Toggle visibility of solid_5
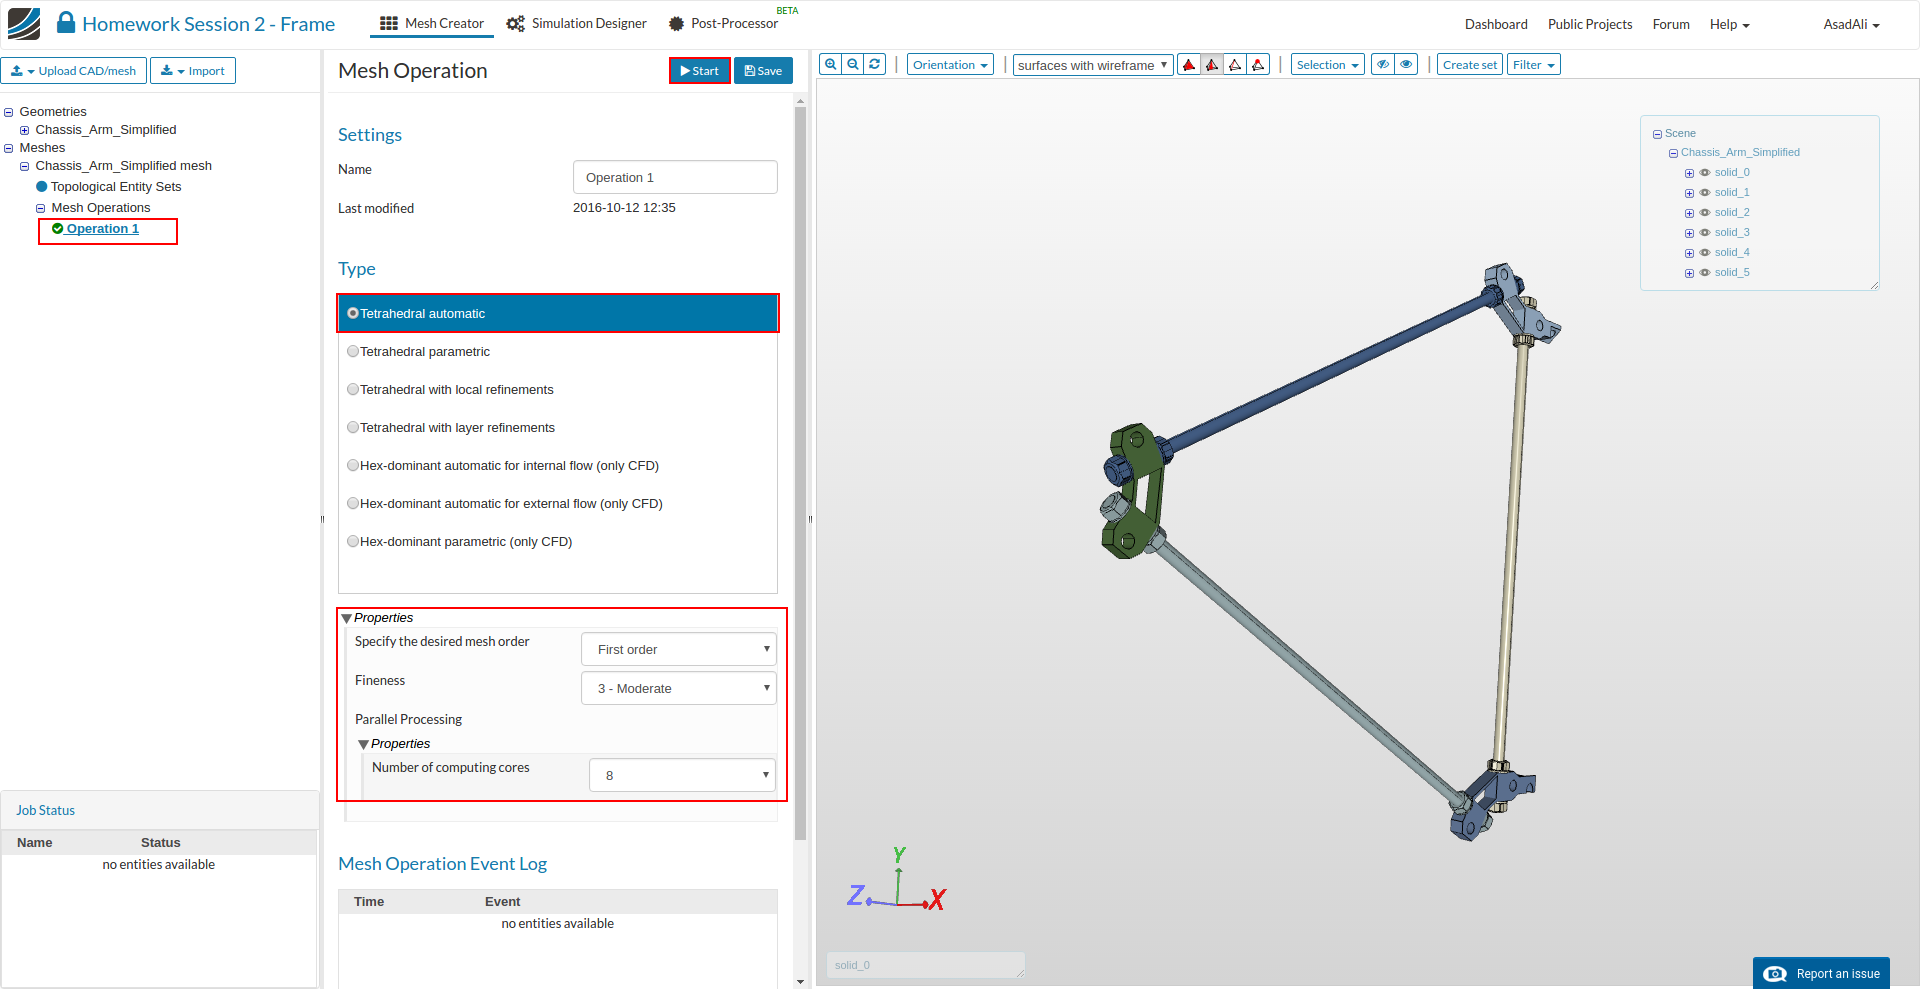This screenshot has width=1920, height=989. coord(1705,273)
